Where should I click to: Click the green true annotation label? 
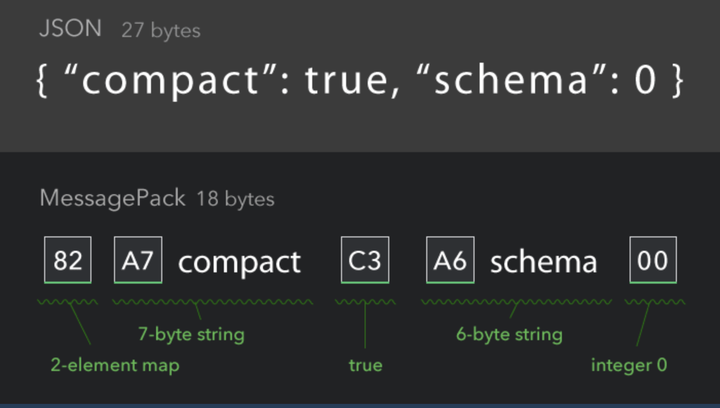[x=365, y=365]
